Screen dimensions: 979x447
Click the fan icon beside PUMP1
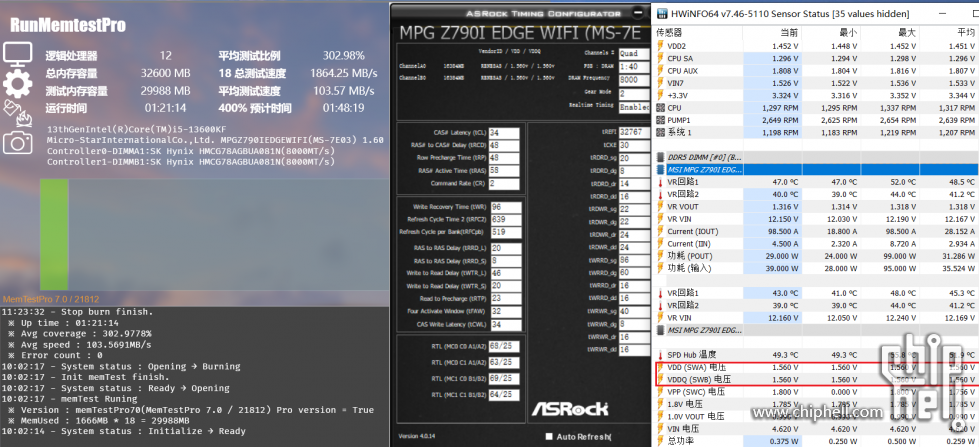tap(661, 120)
